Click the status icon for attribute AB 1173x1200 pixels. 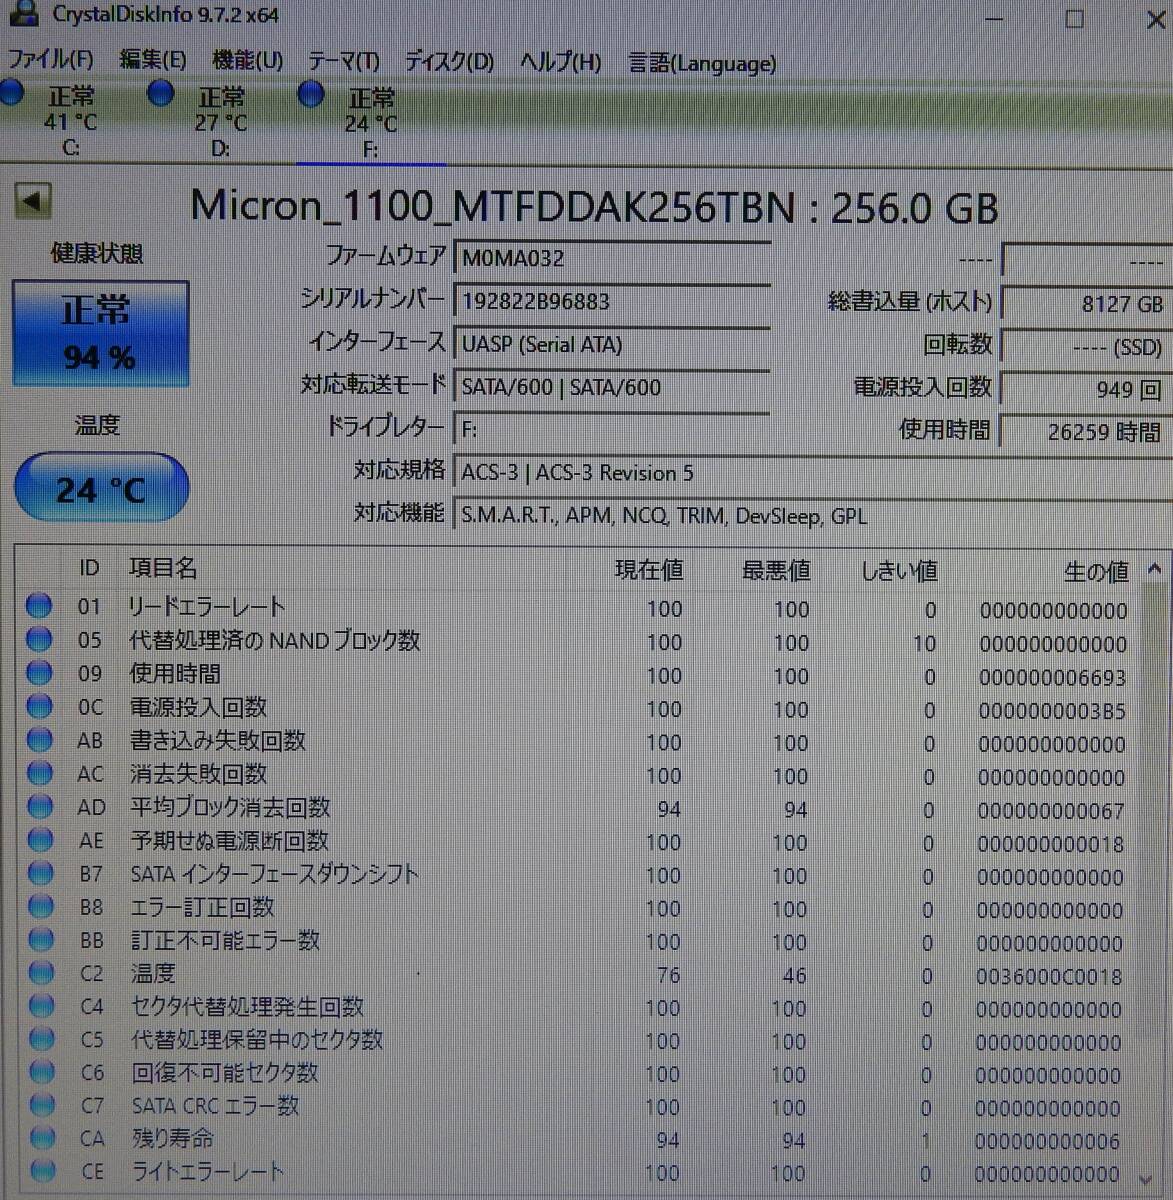click(40, 739)
